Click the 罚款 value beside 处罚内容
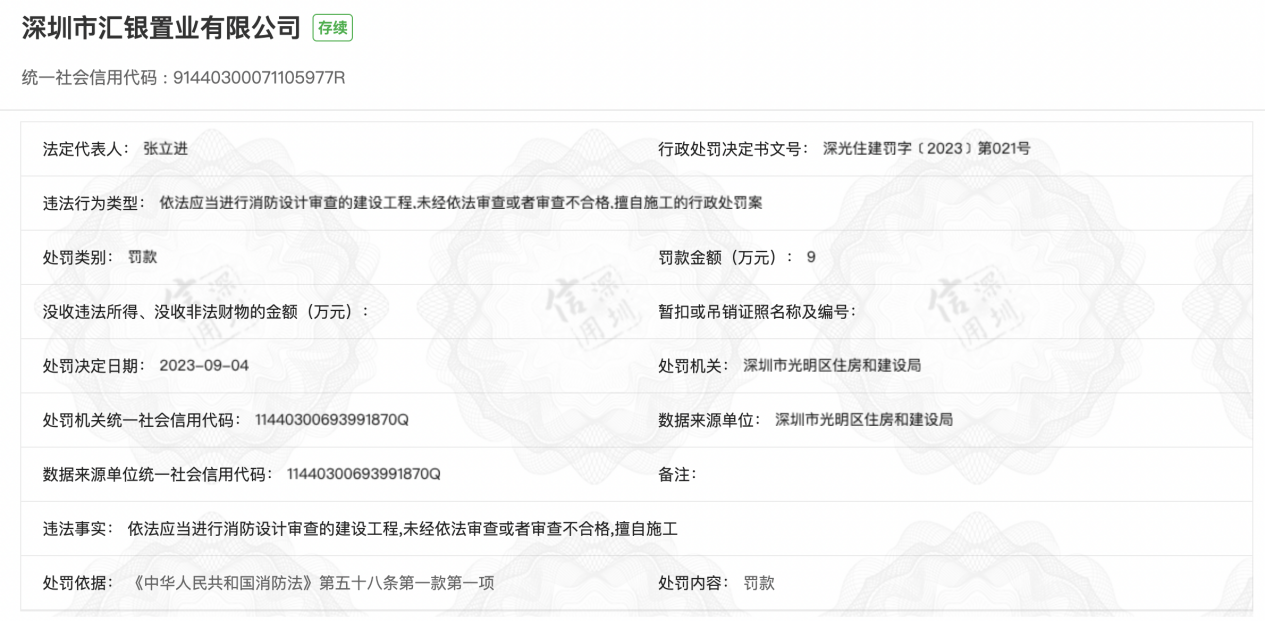This screenshot has width=1265, height=621. pyautogui.click(x=759, y=582)
